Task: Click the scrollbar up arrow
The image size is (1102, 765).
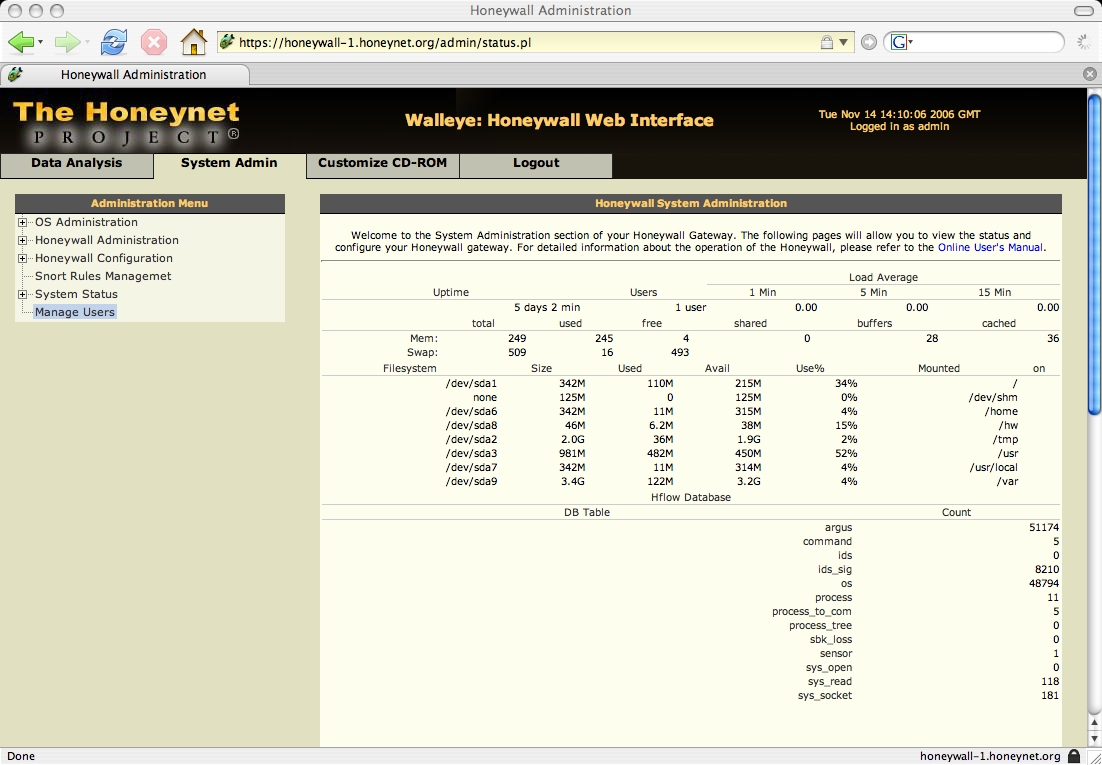Action: (x=1095, y=723)
